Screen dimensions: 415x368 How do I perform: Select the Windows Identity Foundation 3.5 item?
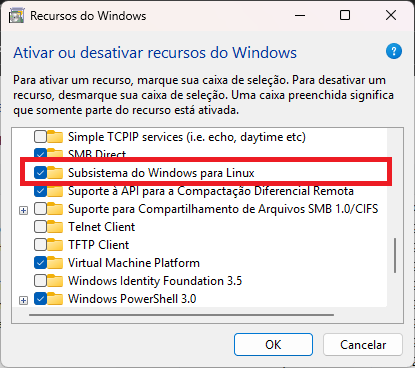click(x=155, y=281)
